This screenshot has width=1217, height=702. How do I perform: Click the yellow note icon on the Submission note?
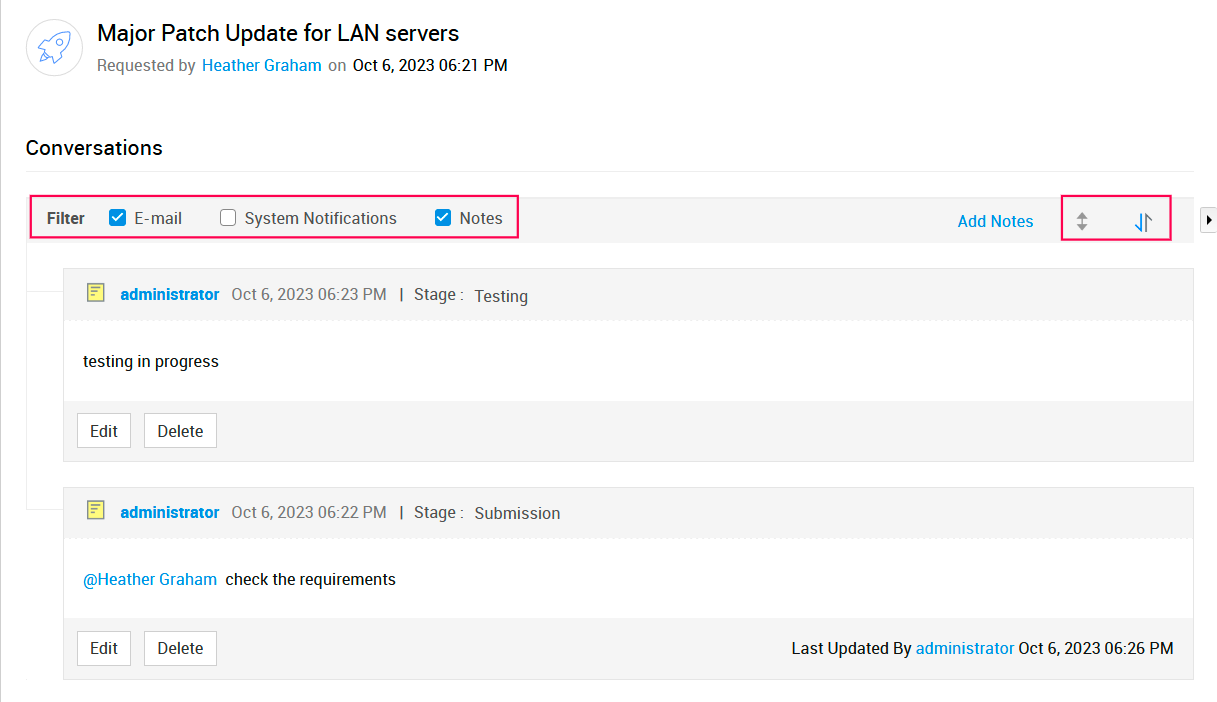[96, 511]
